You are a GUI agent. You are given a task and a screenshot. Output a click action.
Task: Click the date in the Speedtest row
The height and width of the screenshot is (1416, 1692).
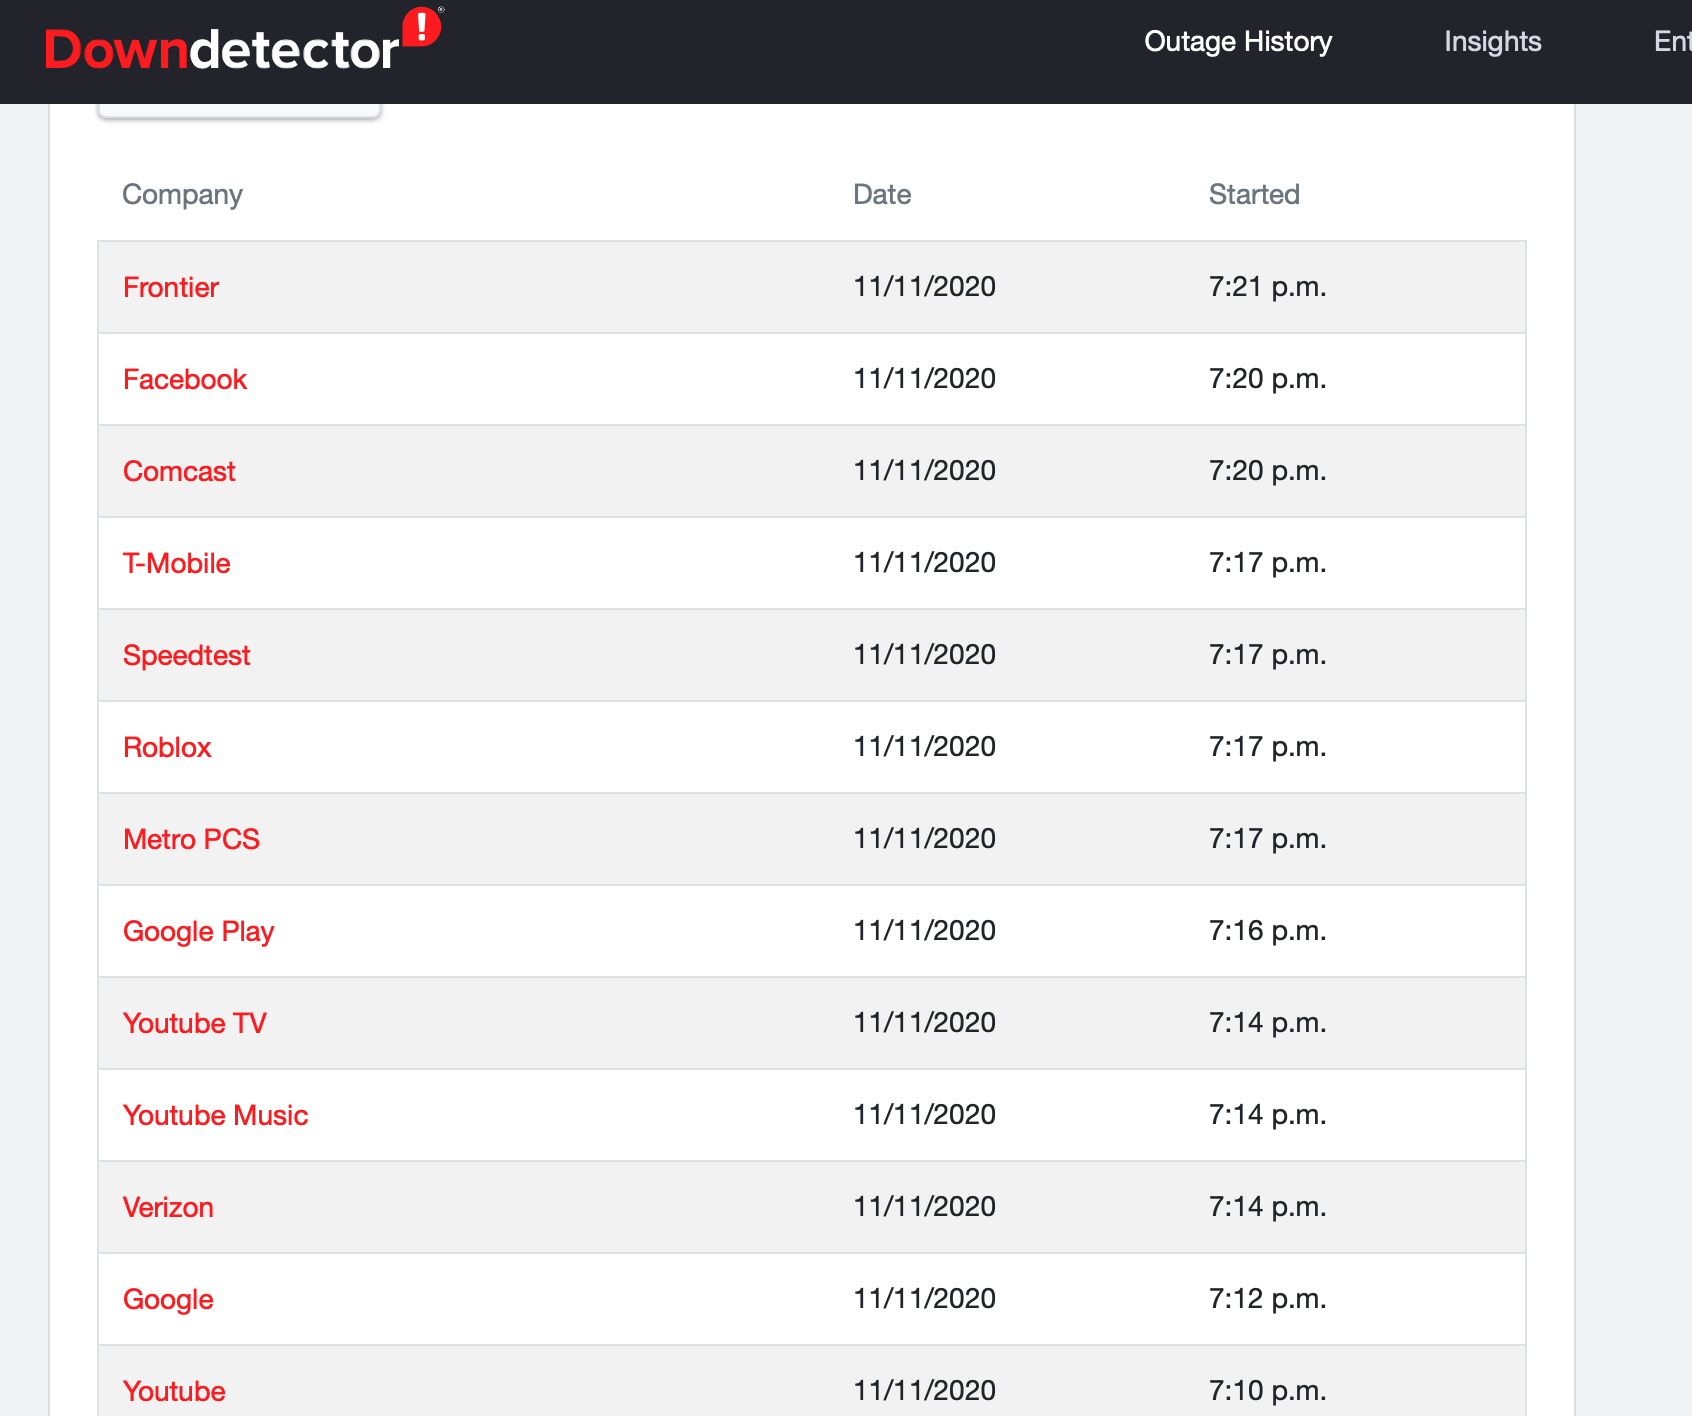[924, 655]
